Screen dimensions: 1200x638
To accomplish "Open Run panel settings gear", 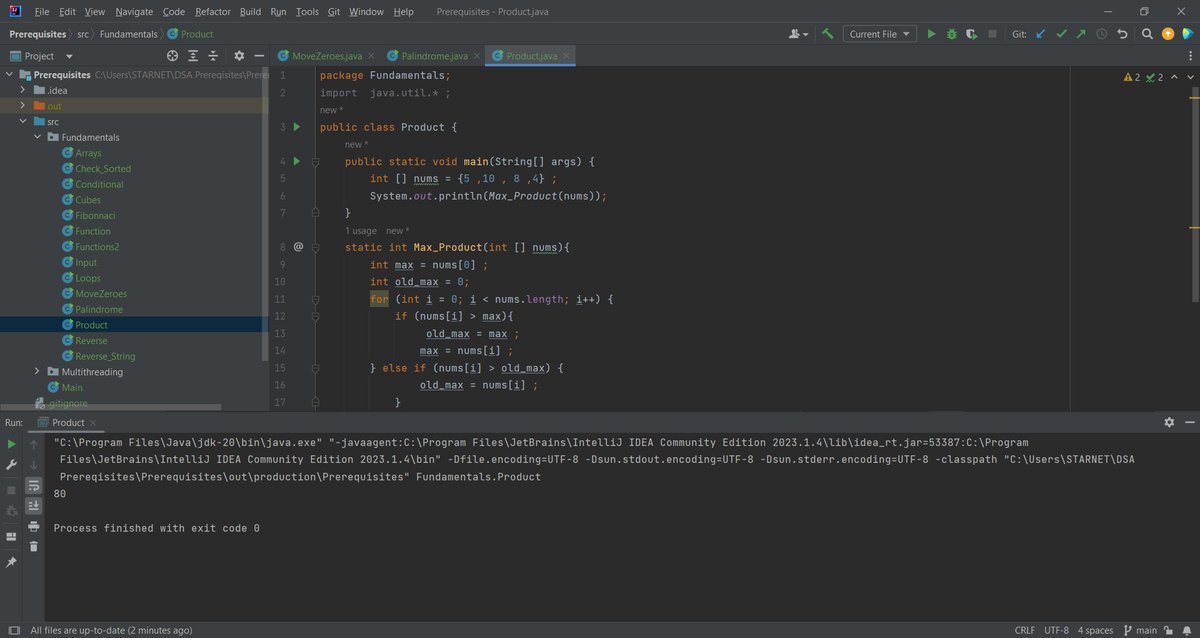I will click(x=1169, y=423).
